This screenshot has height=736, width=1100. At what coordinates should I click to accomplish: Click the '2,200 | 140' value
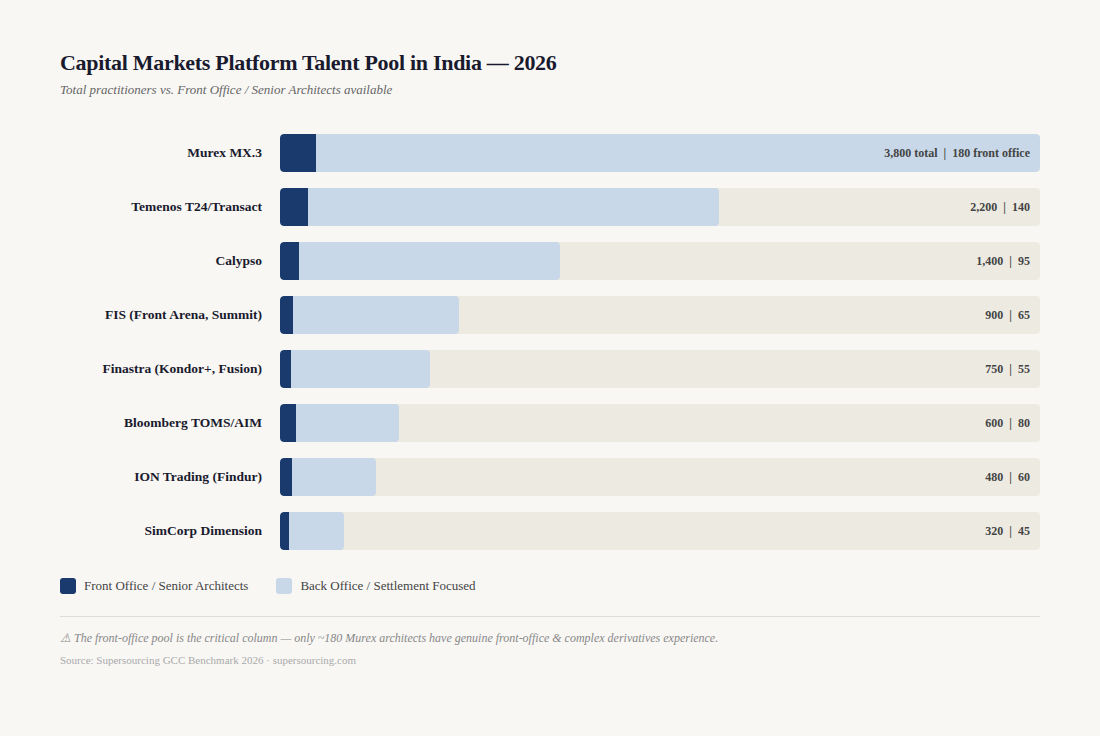click(x=1000, y=207)
